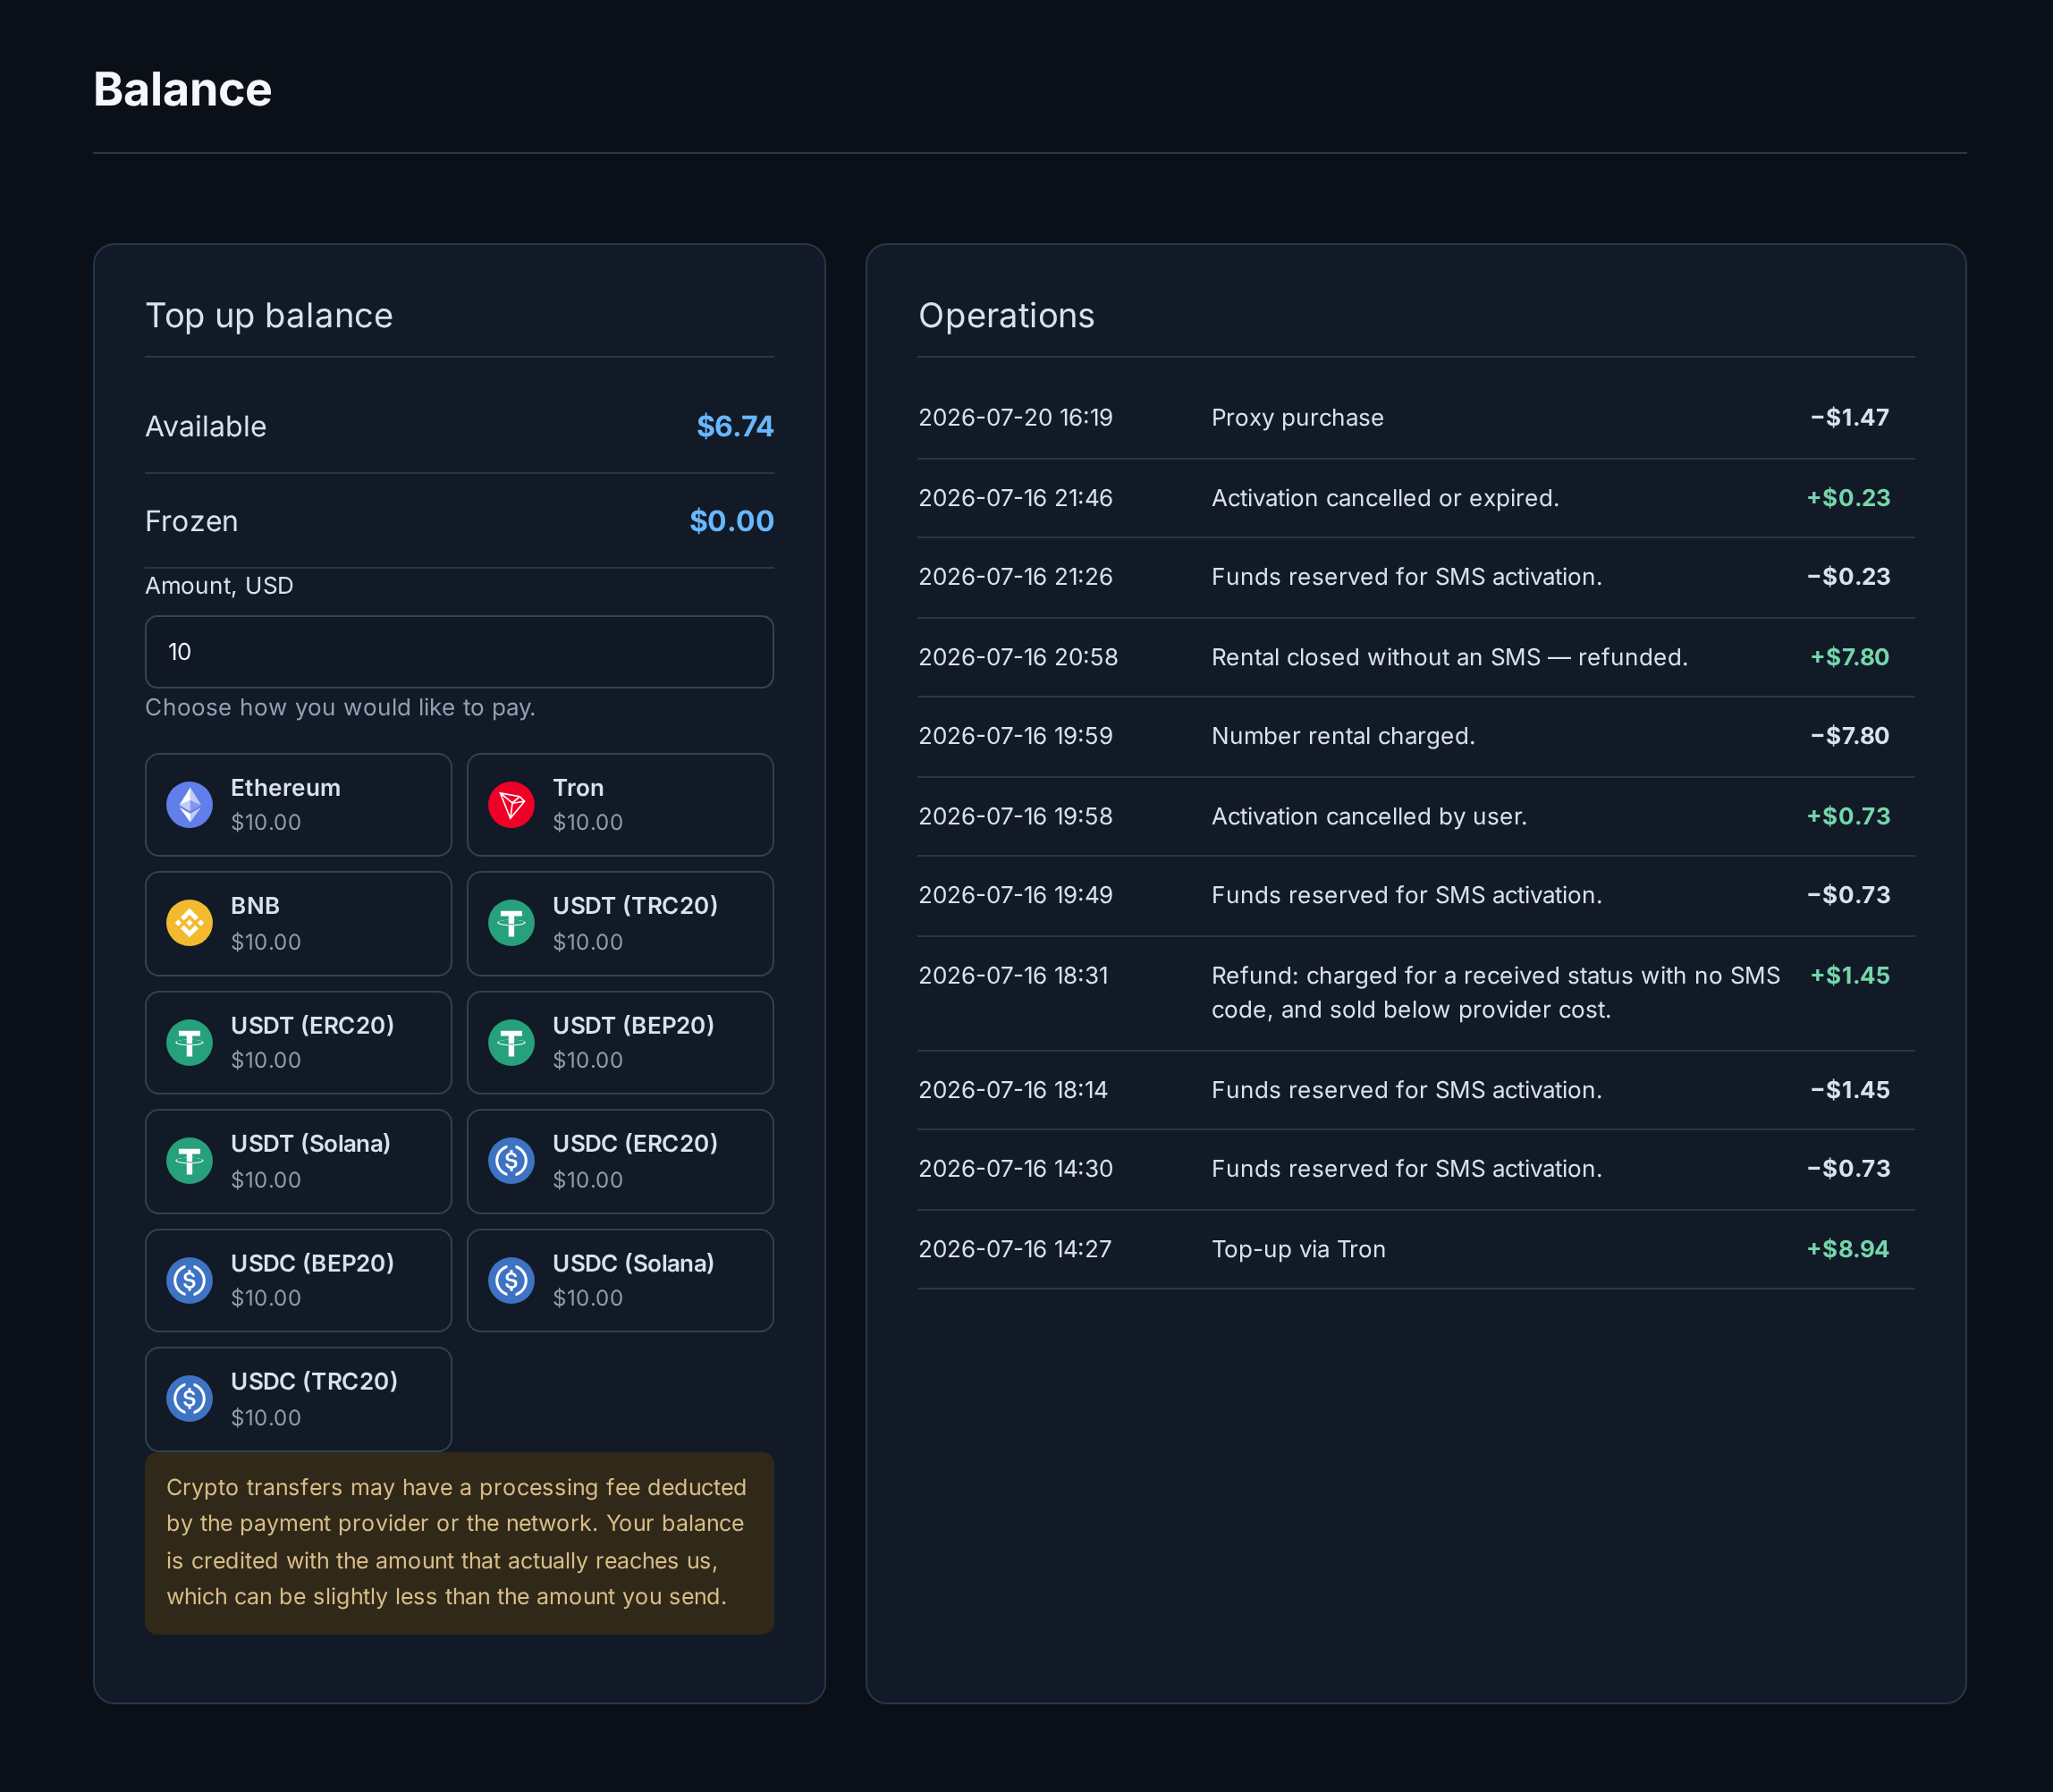The width and height of the screenshot is (2053, 1792).
Task: Click the Available balance $6.74 value
Action: (x=735, y=427)
